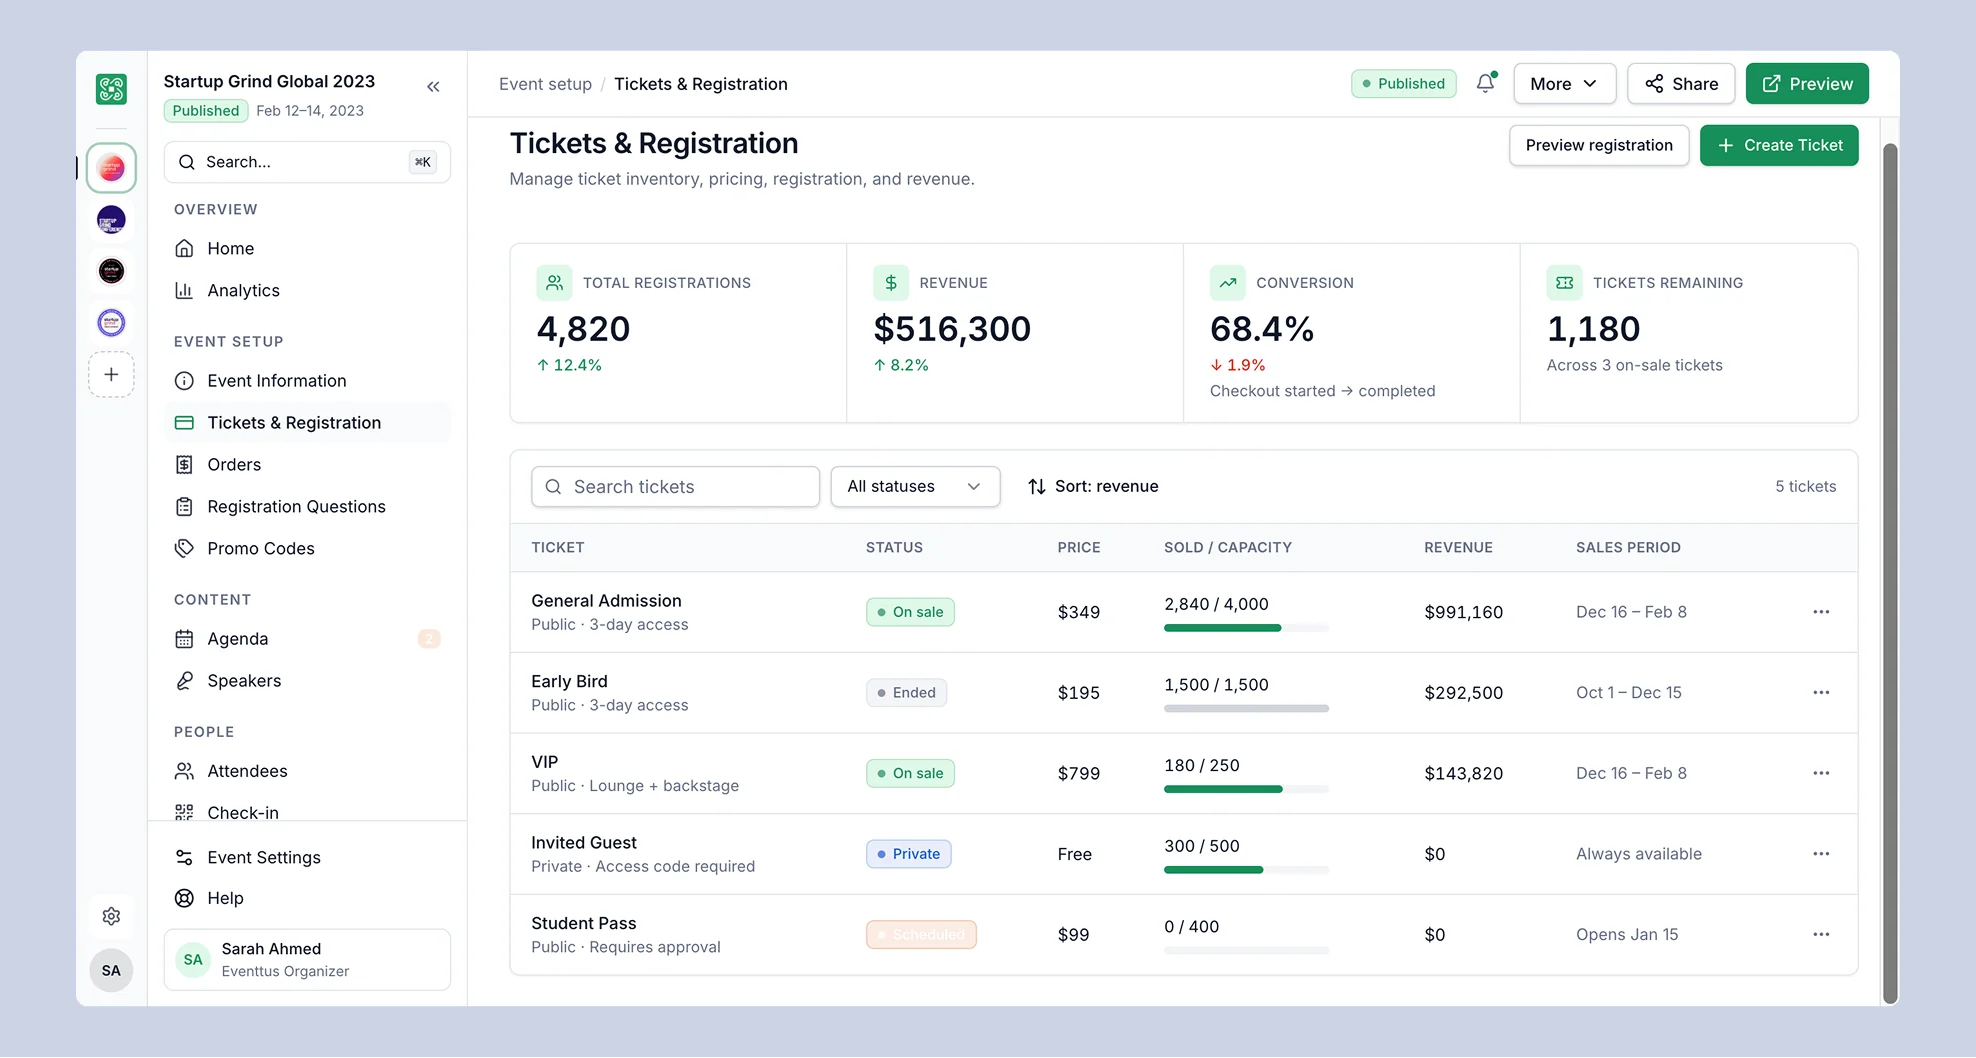Open Analytics in sidebar
The width and height of the screenshot is (1976, 1058).
tap(307, 291)
